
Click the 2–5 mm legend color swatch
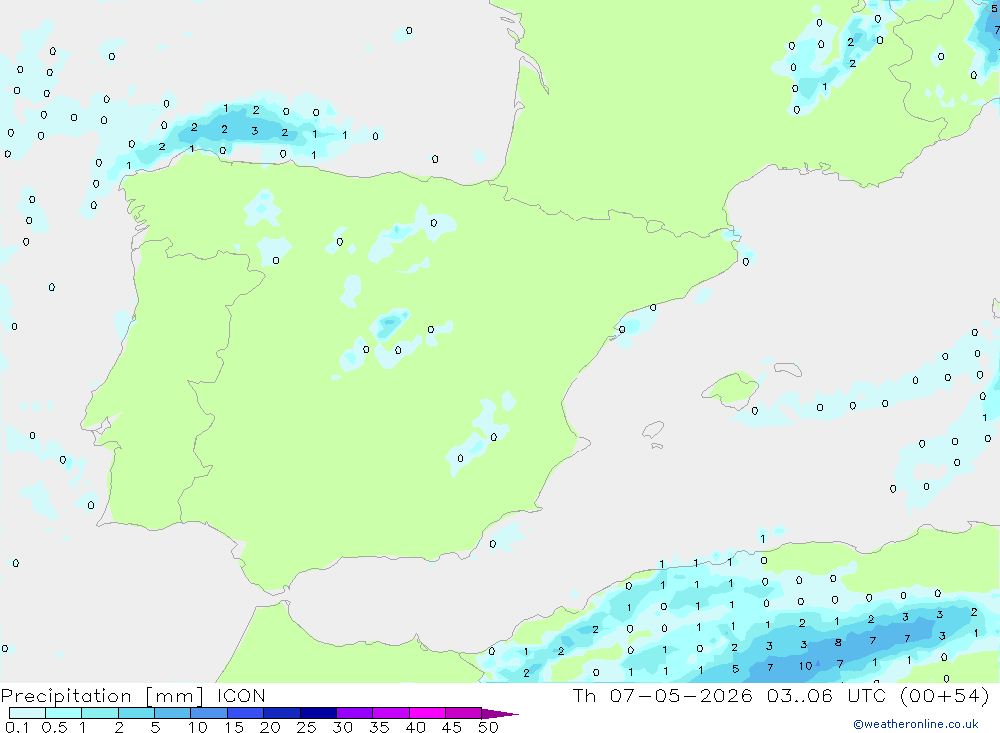click(x=136, y=713)
